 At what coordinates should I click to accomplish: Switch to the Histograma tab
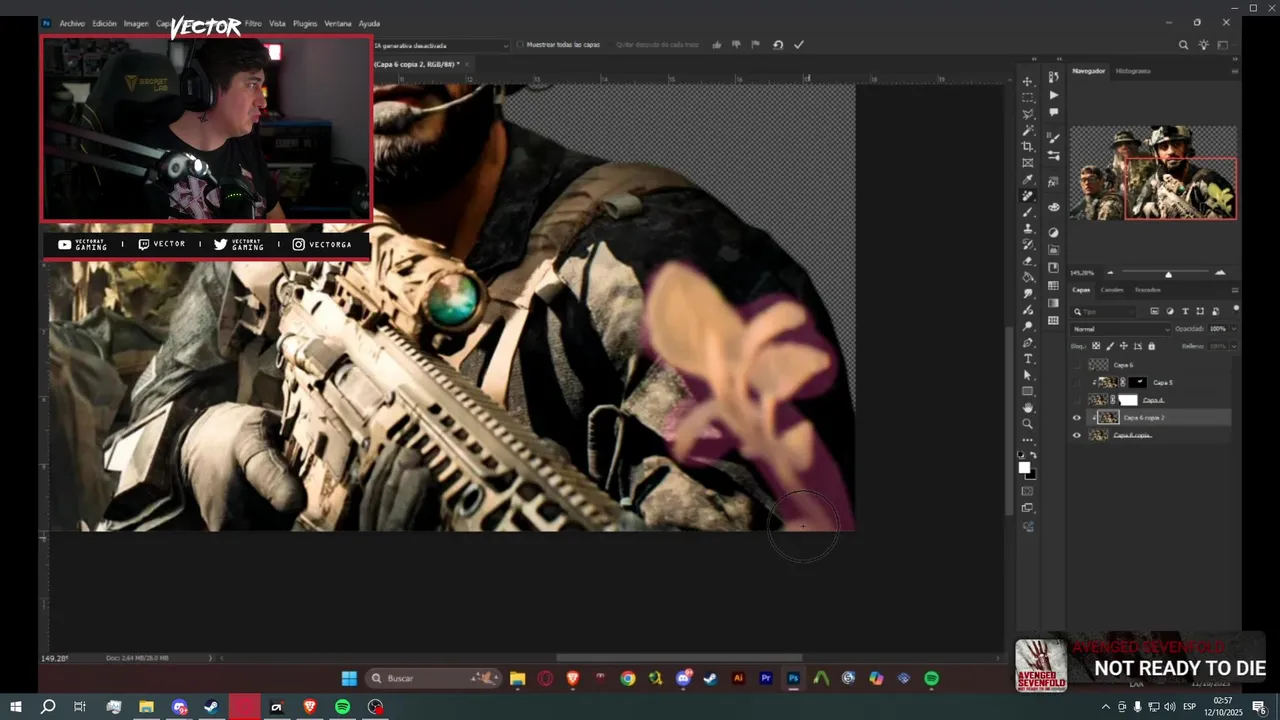click(1133, 71)
